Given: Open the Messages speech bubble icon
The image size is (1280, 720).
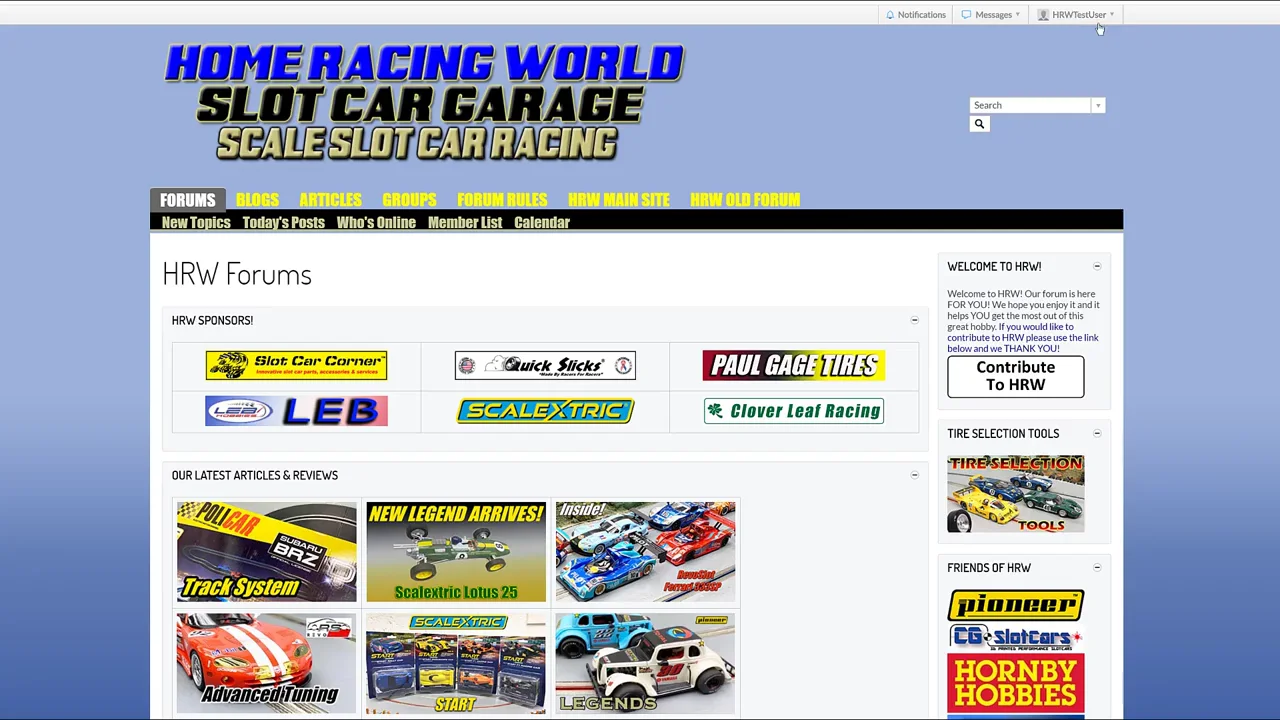Looking at the screenshot, I should click(x=966, y=15).
